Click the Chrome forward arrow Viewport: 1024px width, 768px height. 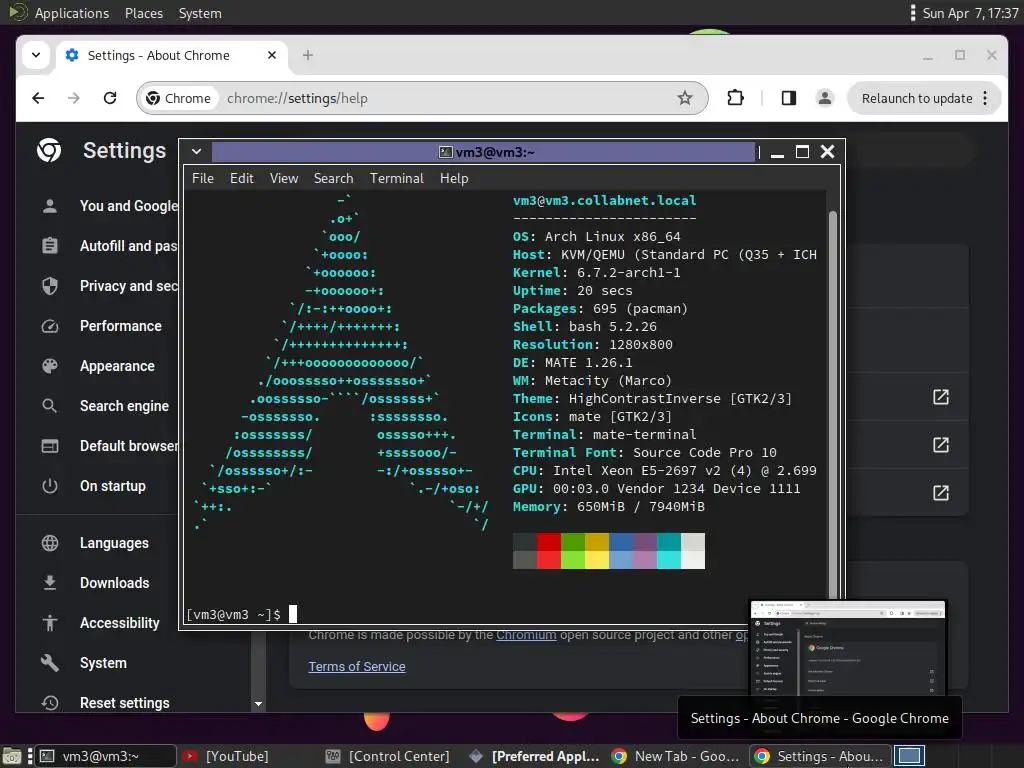point(74,98)
